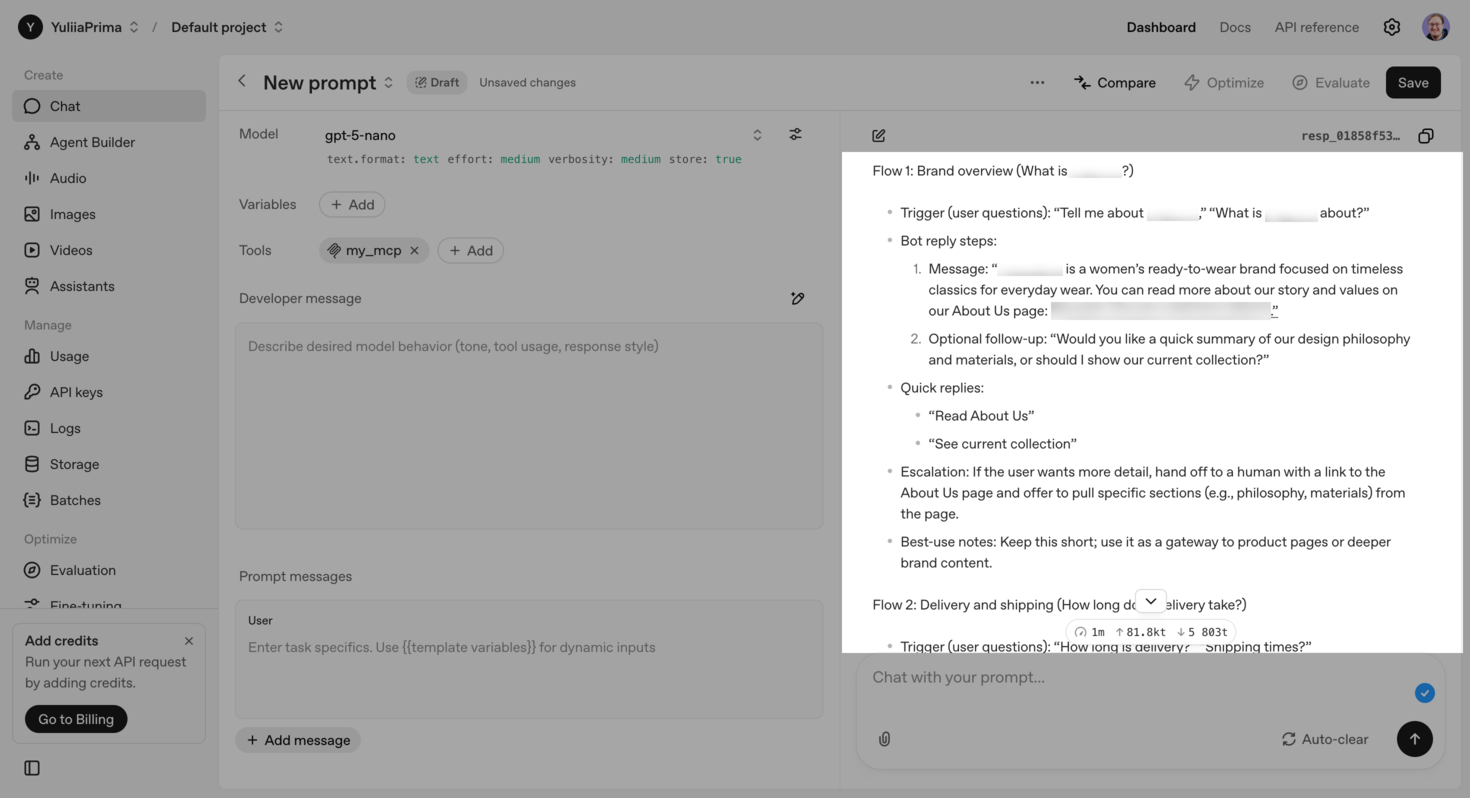Edit the response using the pencil icon

tap(878, 135)
